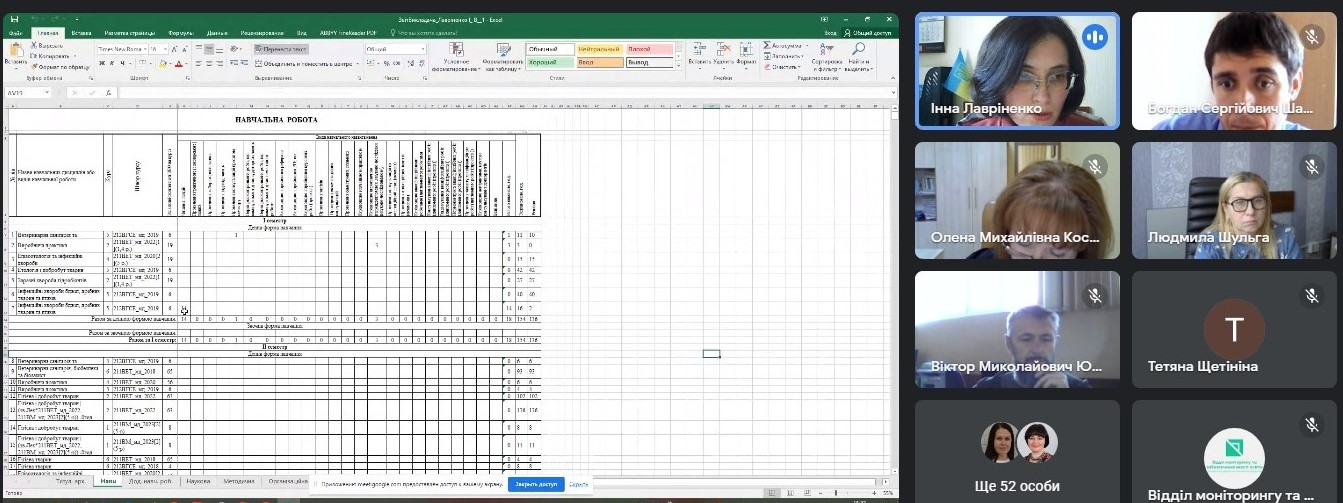The image size is (1343, 503).
Task: Toggle align text right
Action: [219, 63]
